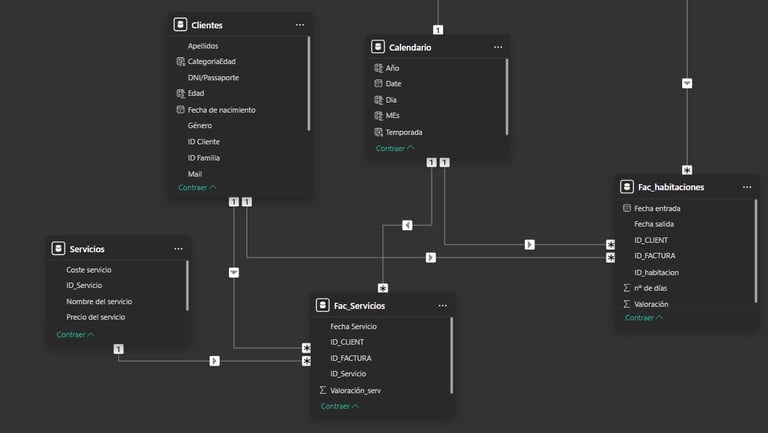Click the date icon beside Fecha de nacimiento
Screen dimensions: 768x433
click(180, 109)
